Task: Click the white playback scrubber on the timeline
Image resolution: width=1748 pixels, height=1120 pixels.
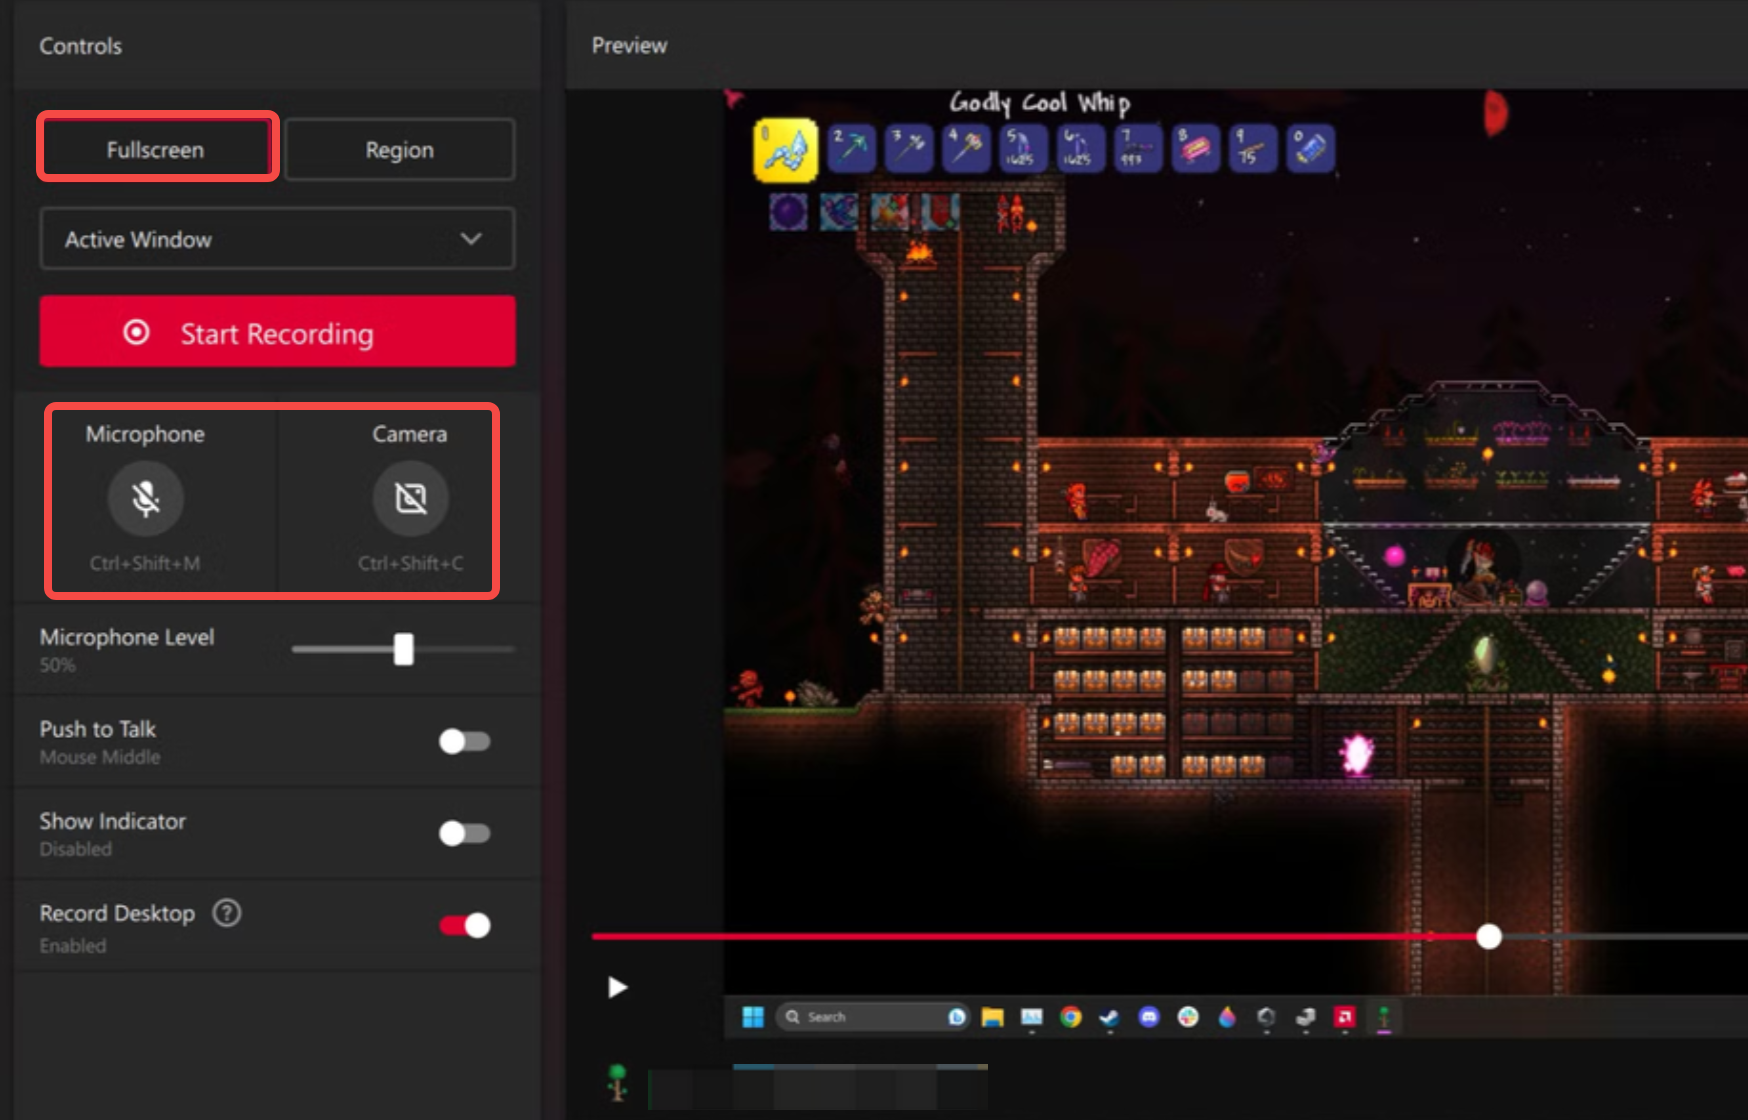Action: click(1489, 937)
